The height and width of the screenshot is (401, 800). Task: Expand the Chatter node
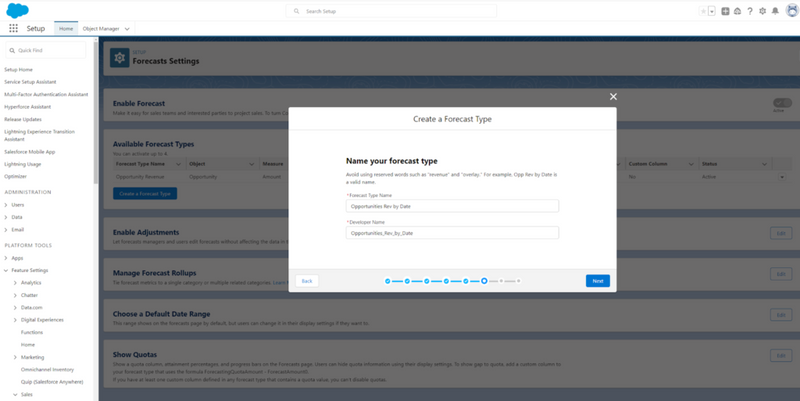15,295
